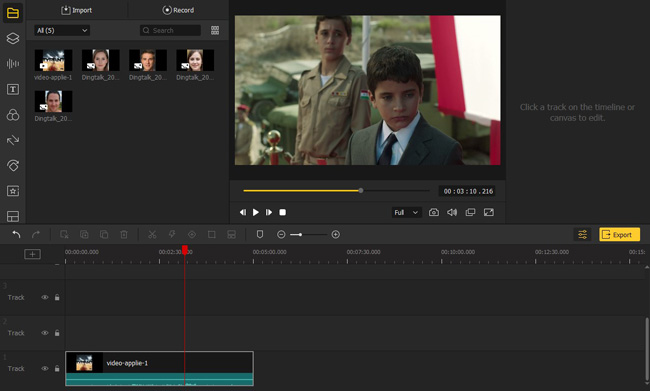Open the Filters panel with three circles
Image resolution: width=650 pixels, height=391 pixels.
[x=13, y=115]
